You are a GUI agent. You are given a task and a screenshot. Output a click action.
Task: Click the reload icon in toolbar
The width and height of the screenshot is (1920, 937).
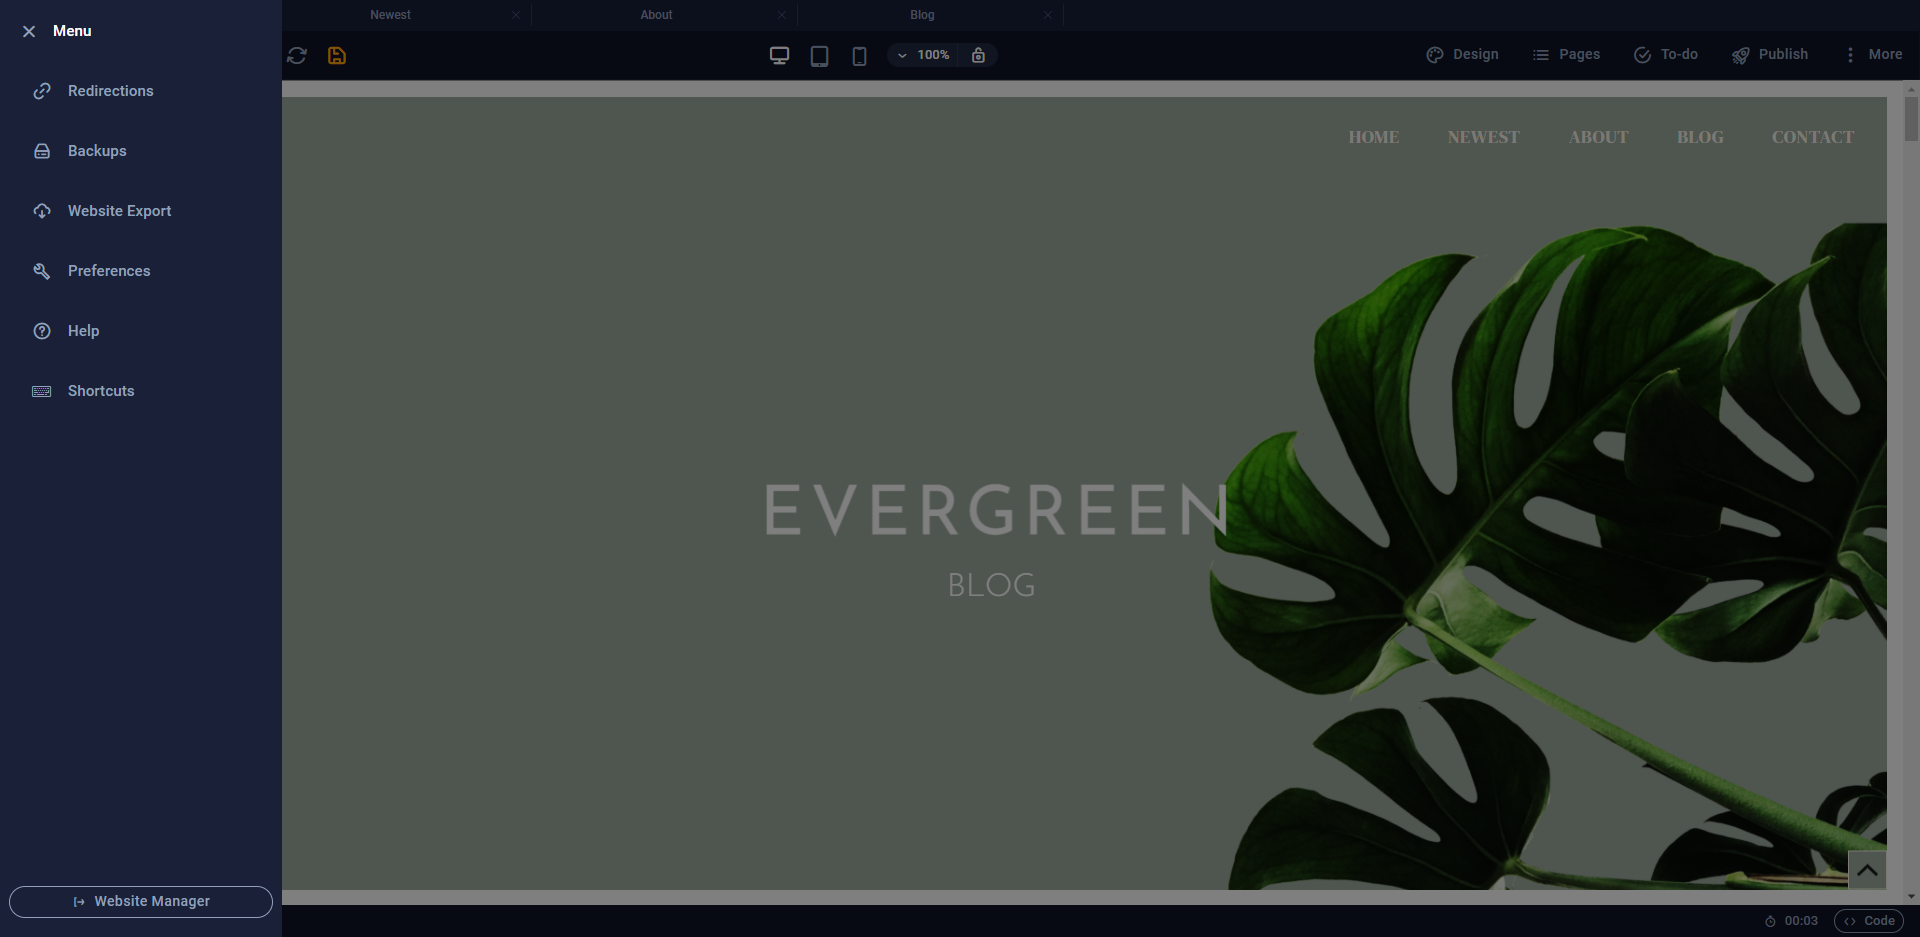pos(297,55)
